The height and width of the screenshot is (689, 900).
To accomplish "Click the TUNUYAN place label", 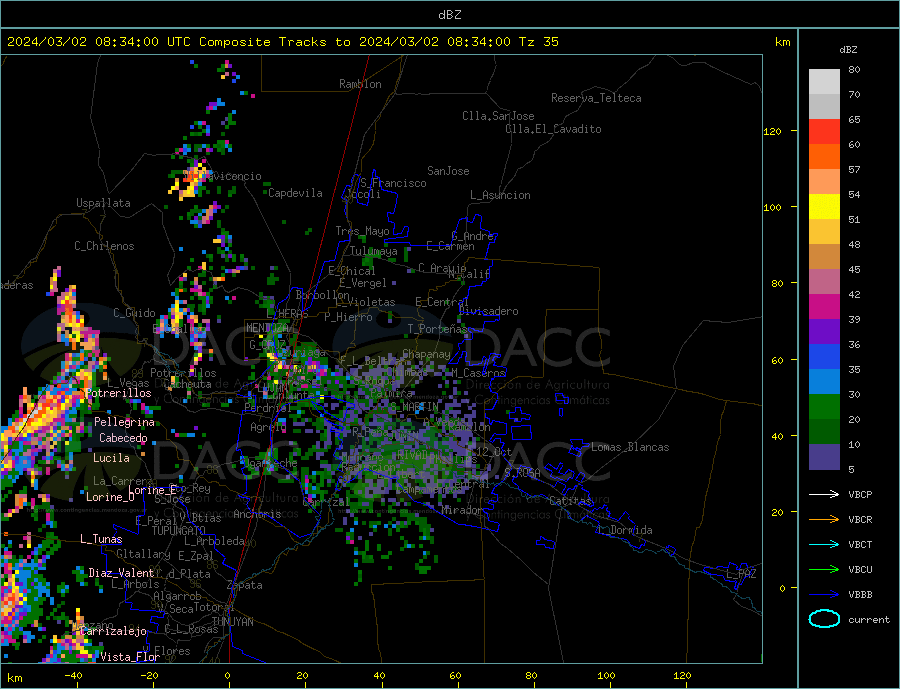I will 232,622.
